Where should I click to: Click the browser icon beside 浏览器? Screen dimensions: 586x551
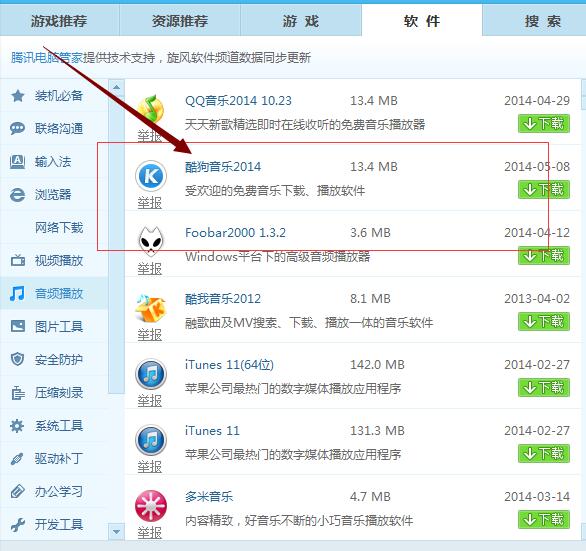(18, 195)
